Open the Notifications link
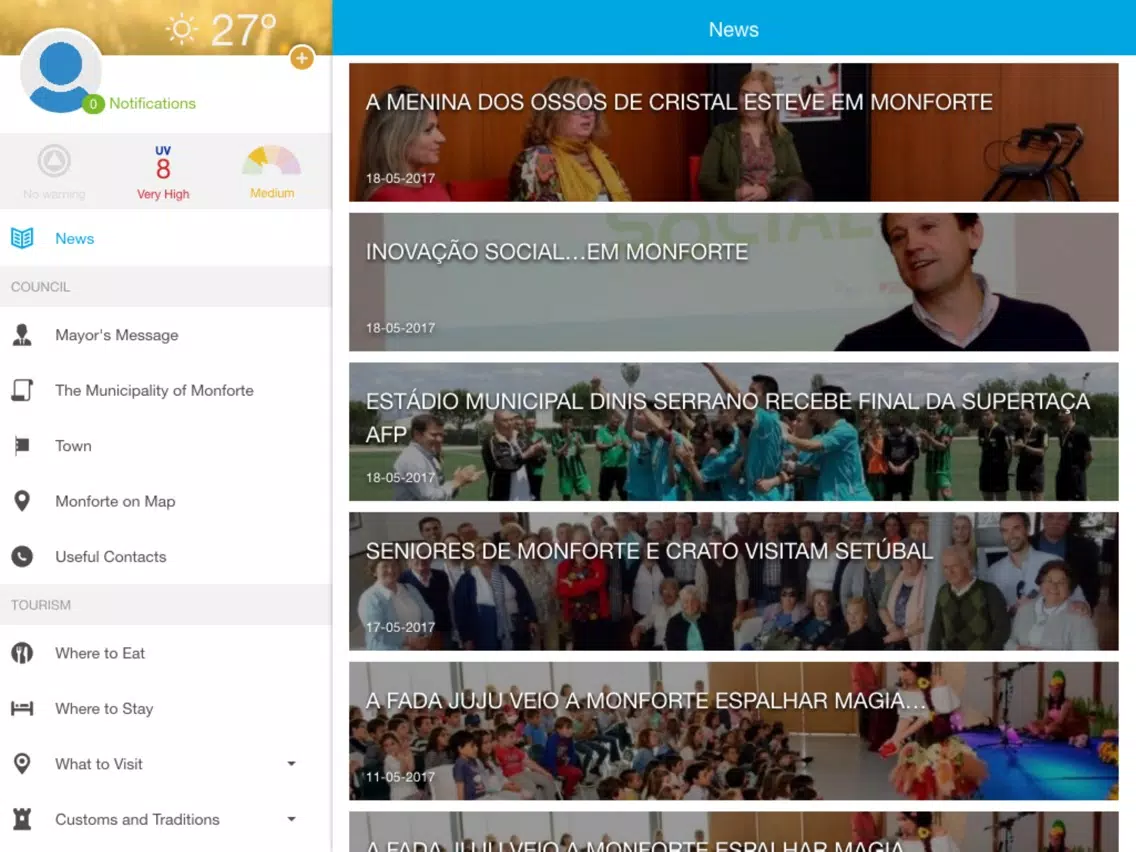 [x=152, y=104]
